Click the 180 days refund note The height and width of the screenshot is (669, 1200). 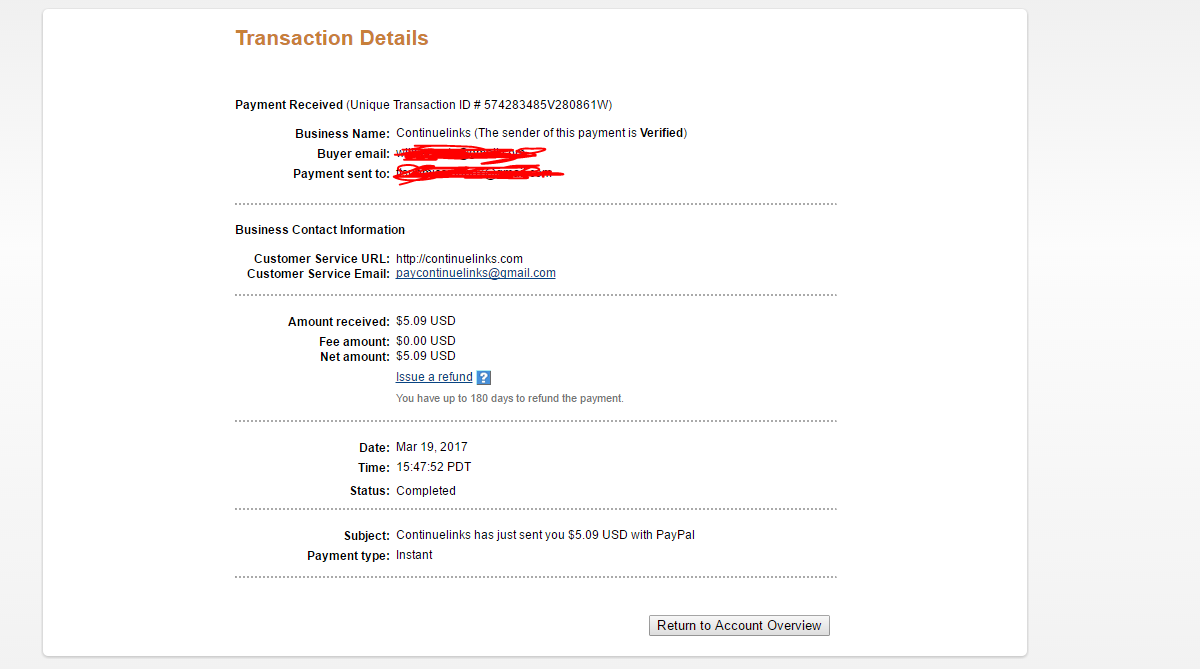509,398
